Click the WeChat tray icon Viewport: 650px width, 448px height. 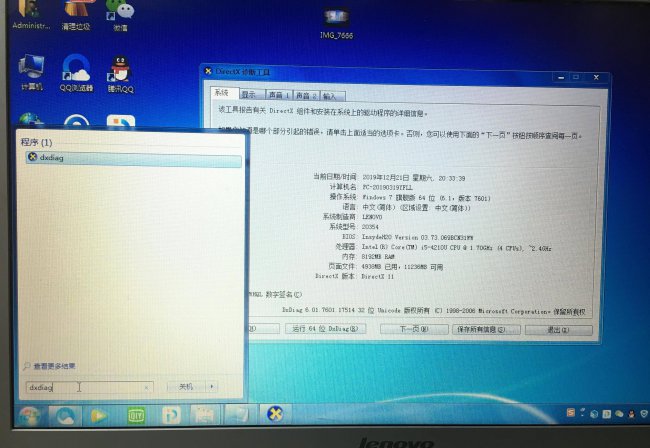click(x=619, y=414)
